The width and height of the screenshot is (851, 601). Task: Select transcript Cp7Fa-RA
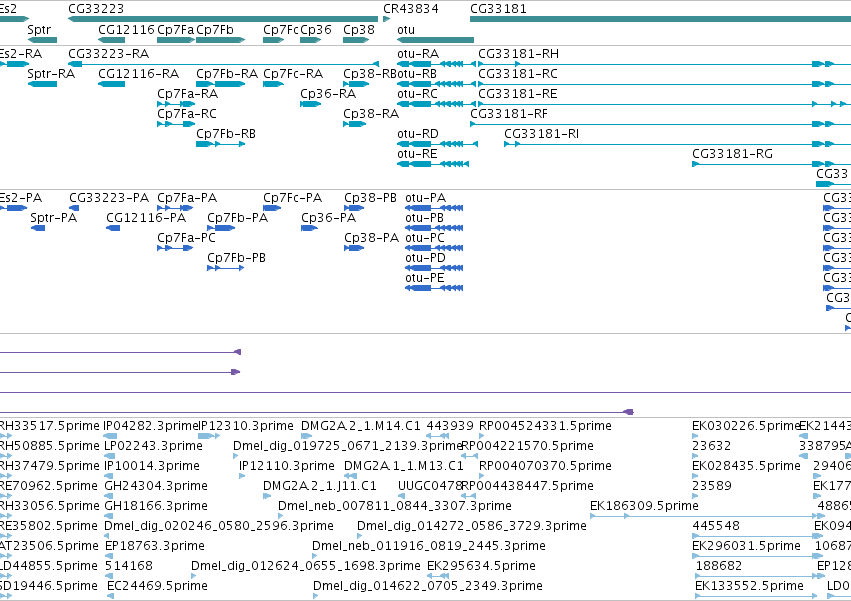pos(176,104)
